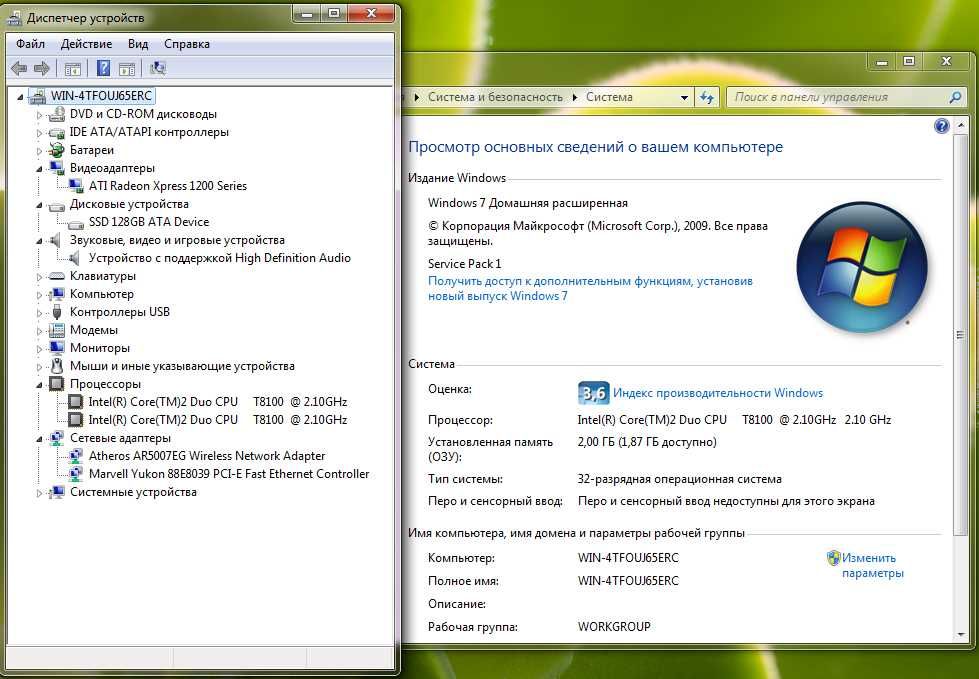Select the Батареи tree label
The image size is (979, 679).
click(92, 150)
